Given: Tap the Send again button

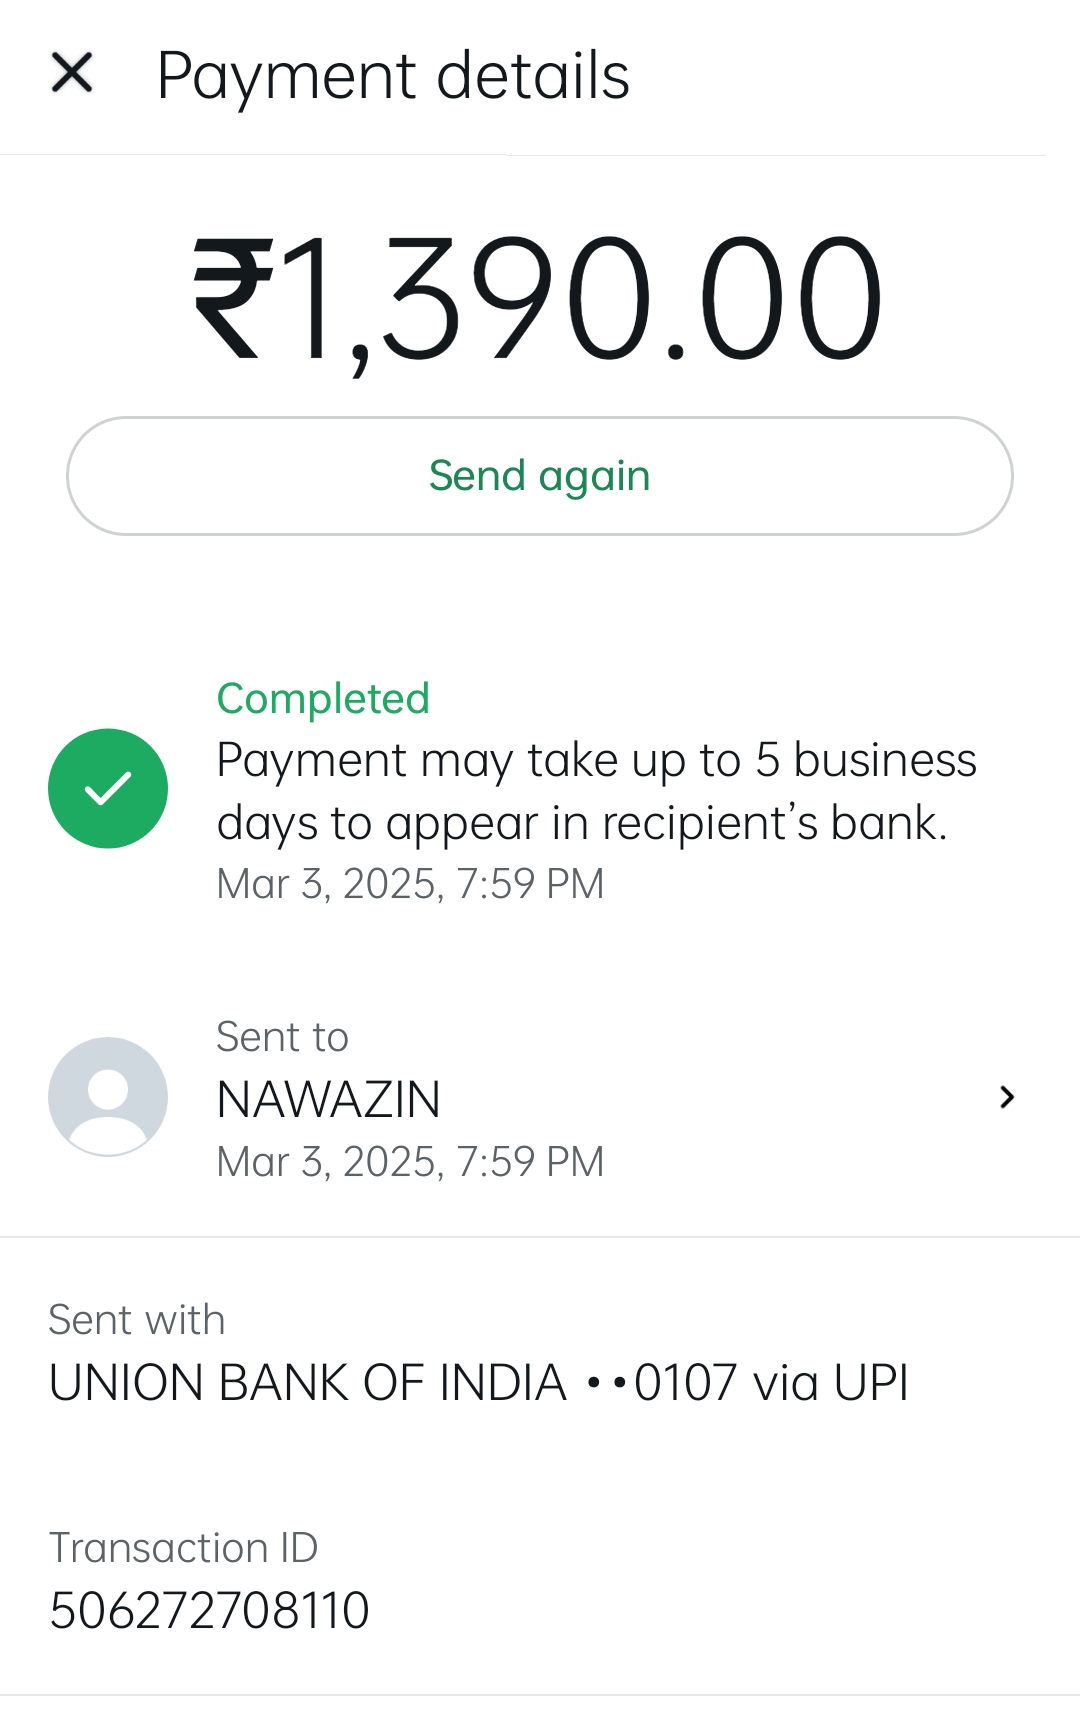Looking at the screenshot, I should 539,476.
